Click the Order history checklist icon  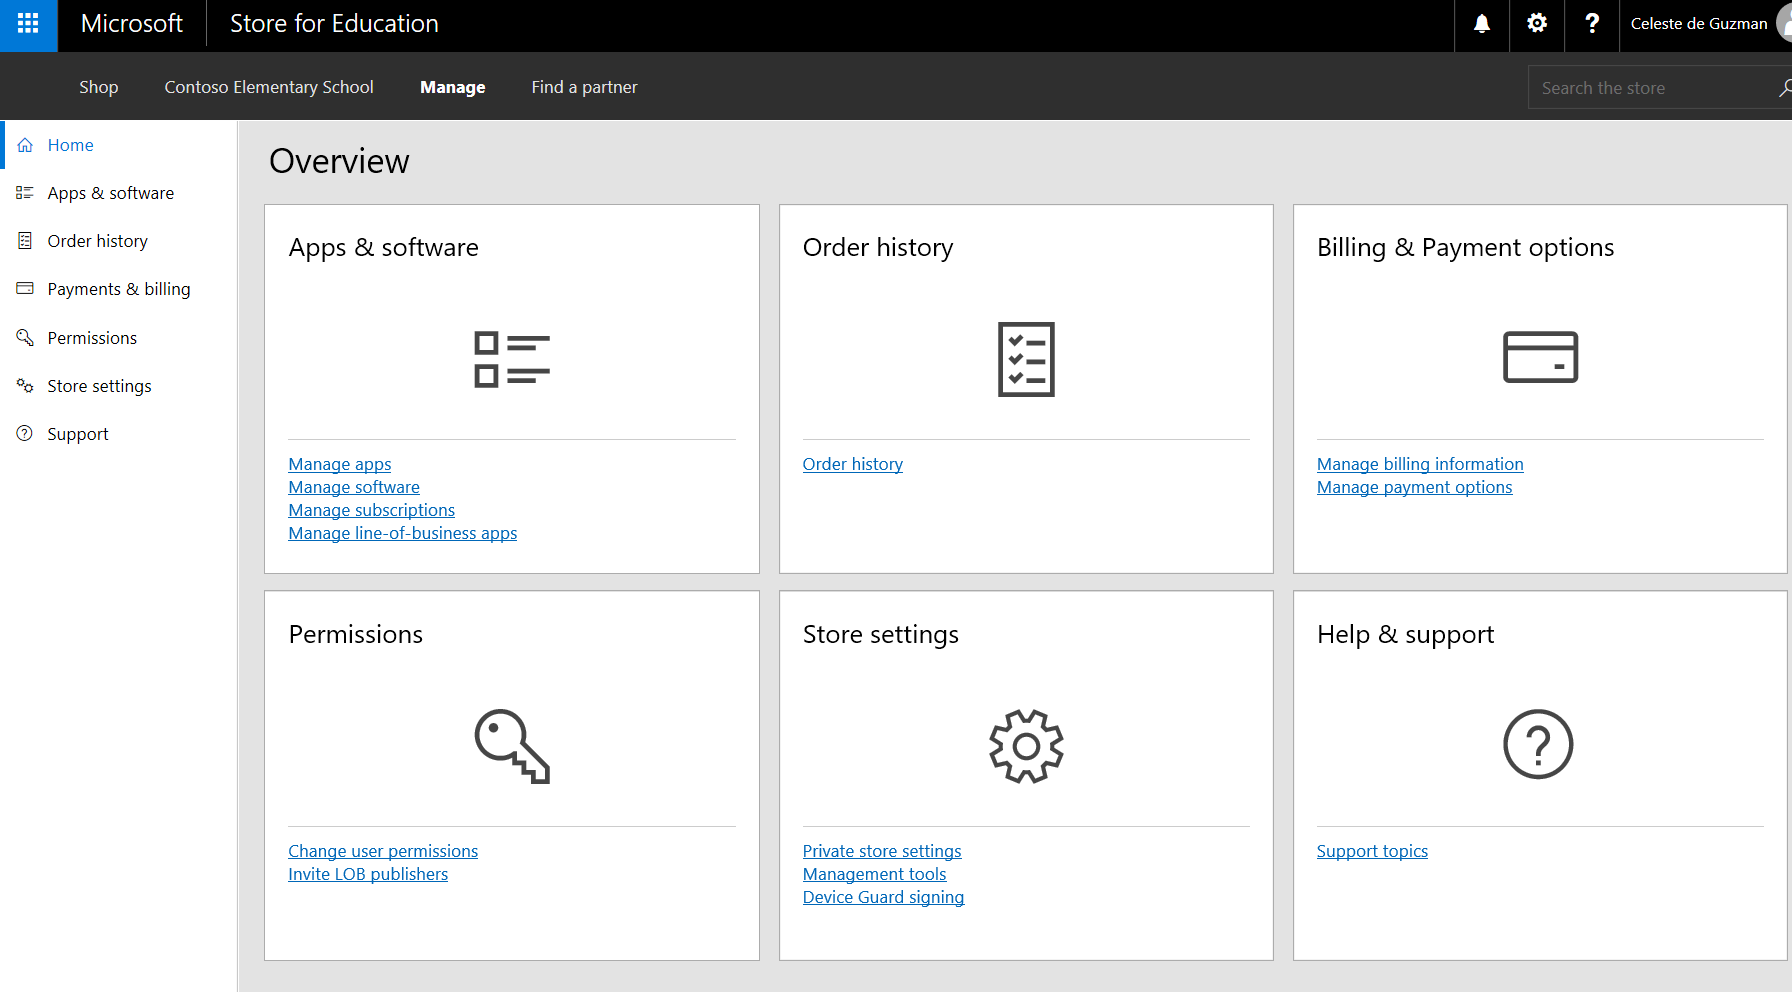1026,359
